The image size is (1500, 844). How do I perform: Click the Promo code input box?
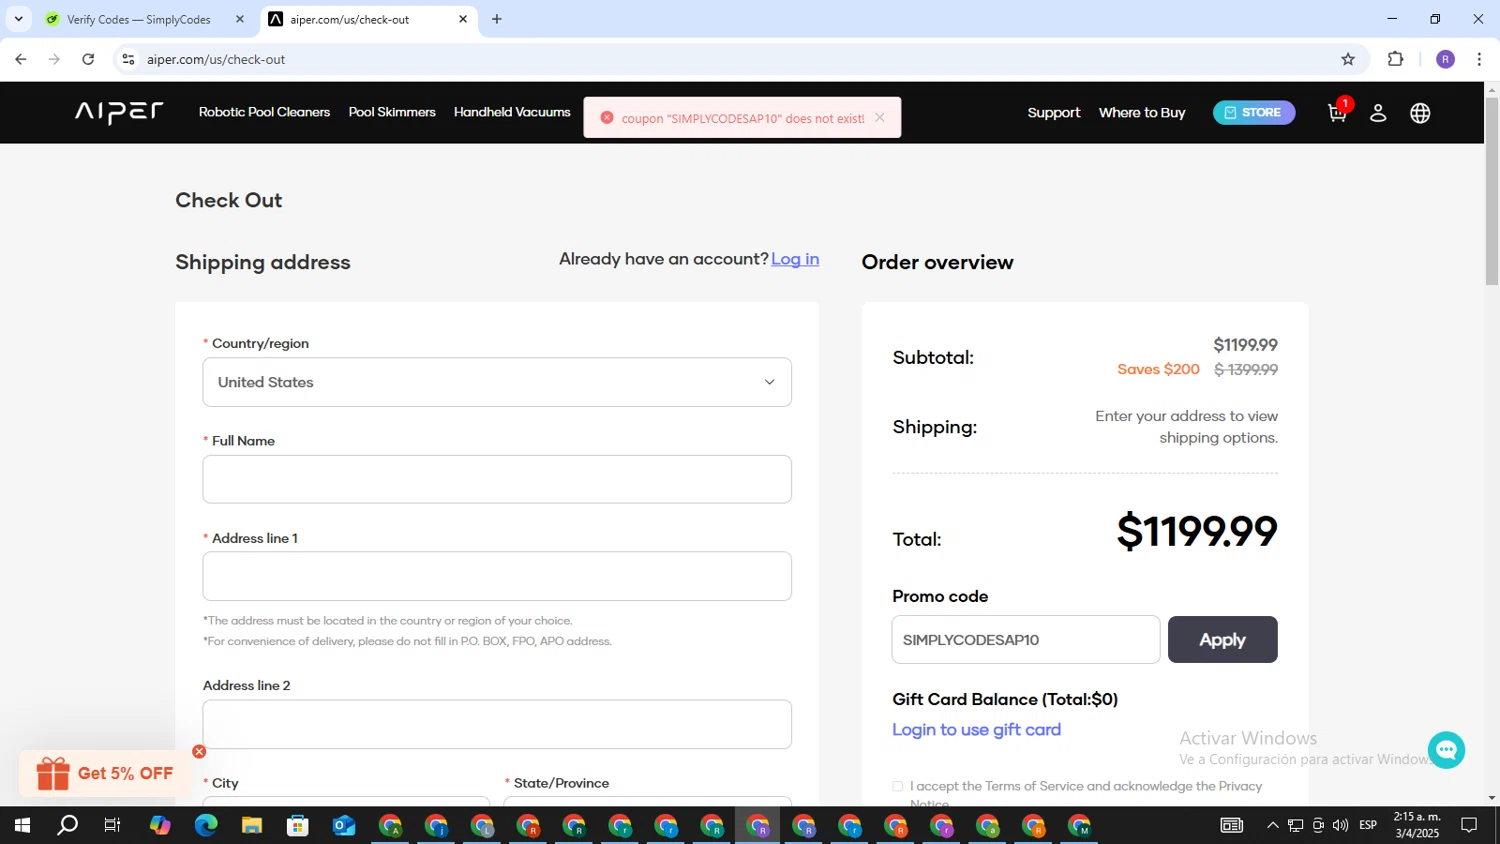tap(1026, 639)
